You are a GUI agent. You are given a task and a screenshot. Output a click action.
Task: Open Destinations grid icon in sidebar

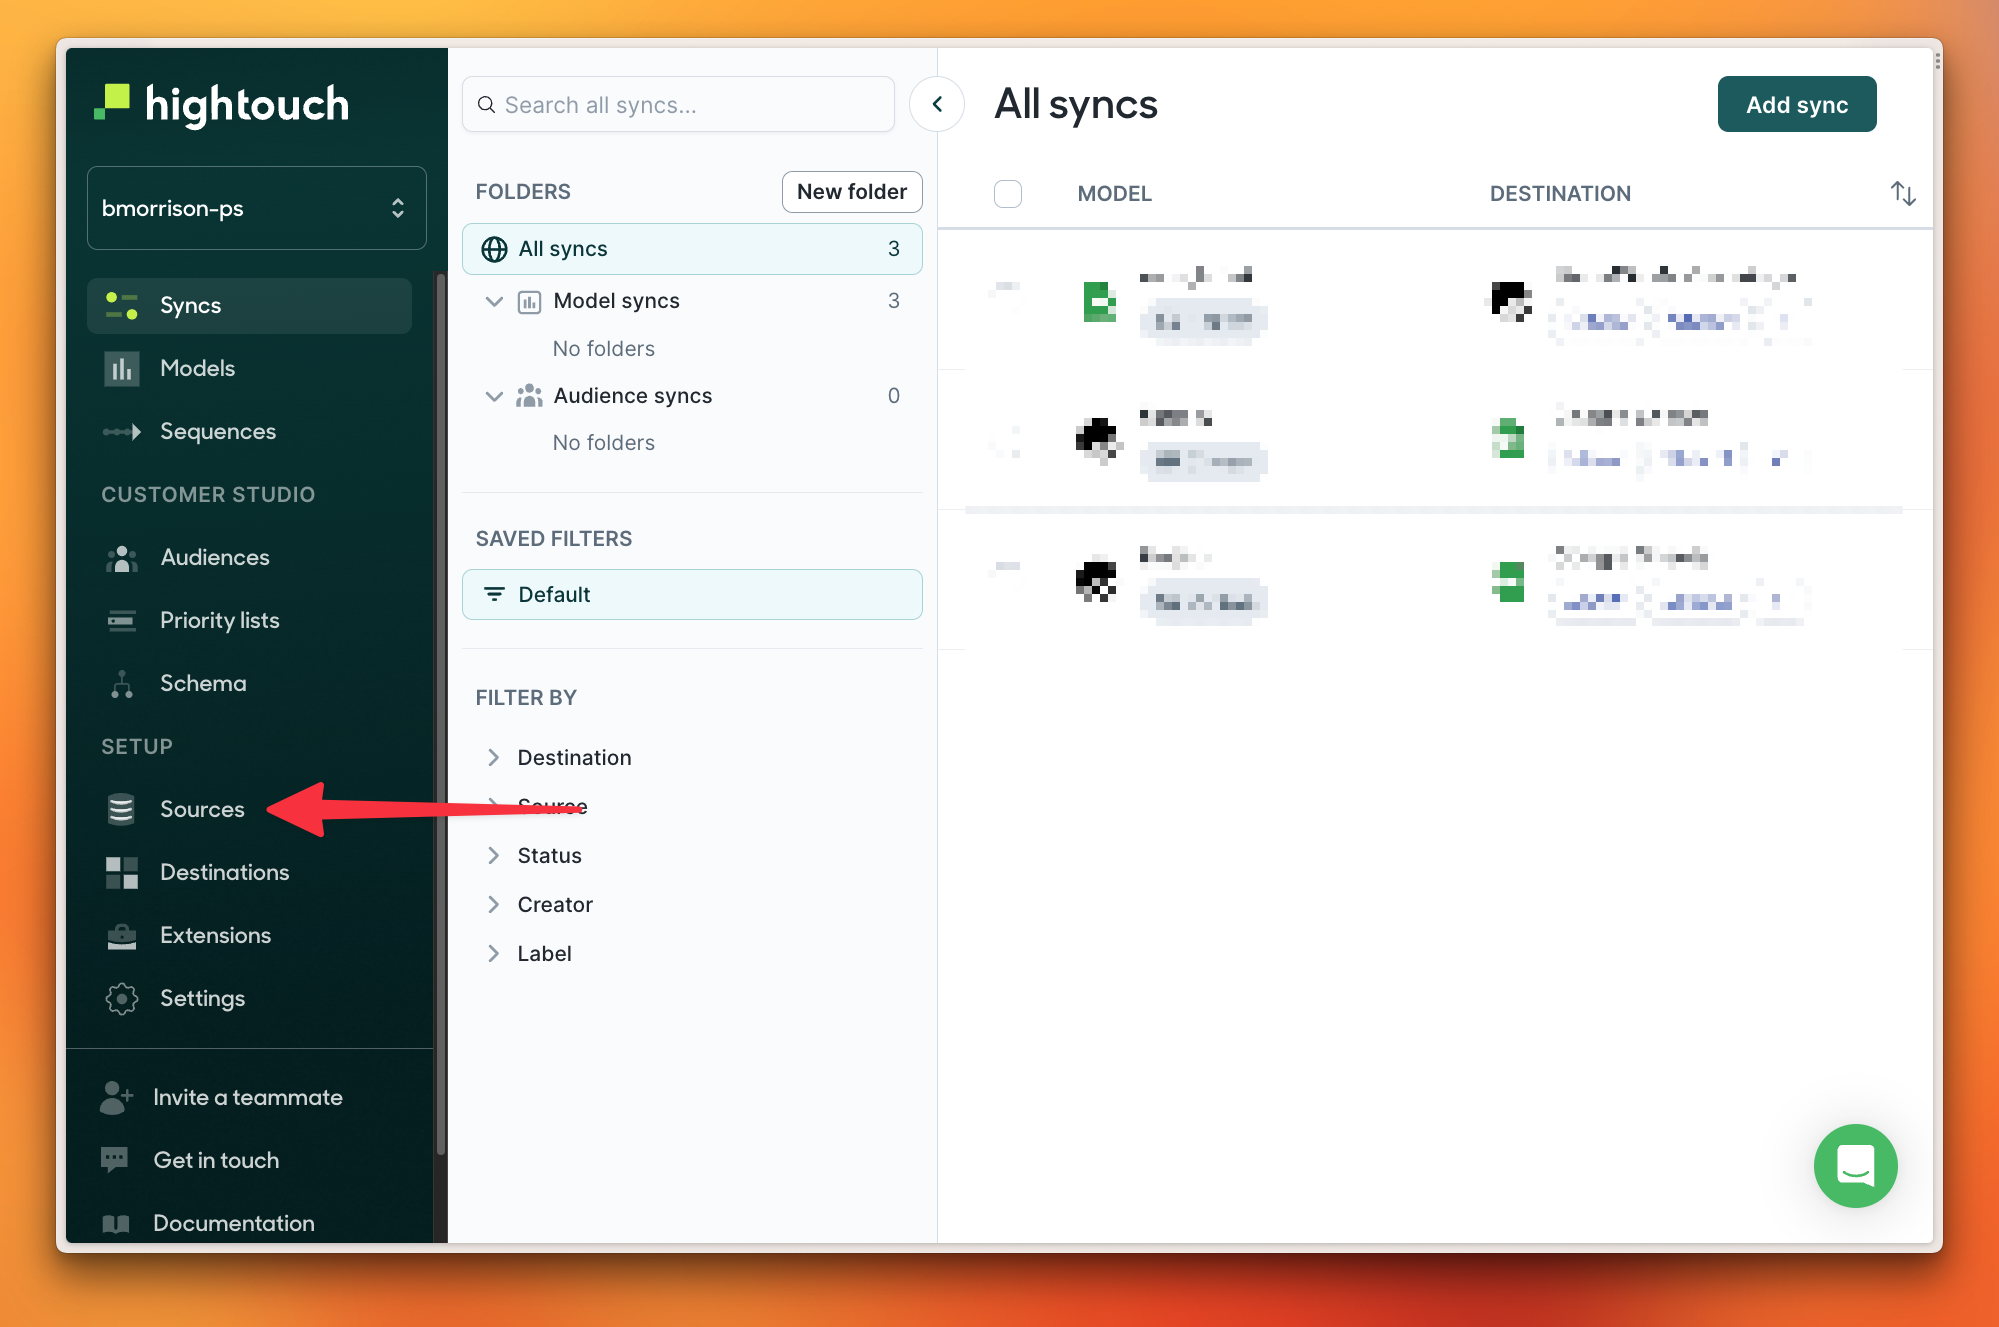tap(121, 872)
